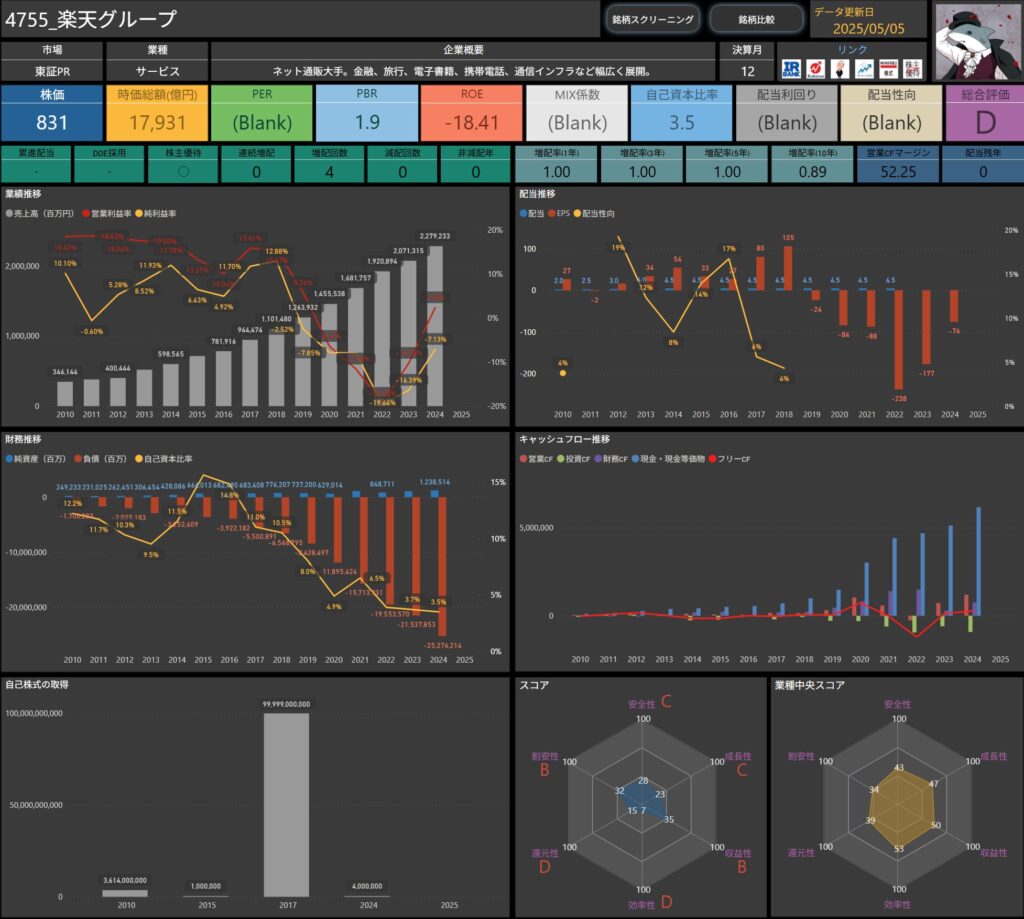Image resolution: width=1024 pixels, height=919 pixels.
Task: Select the 純資産（百万）legend dot
Action: (x=9, y=459)
